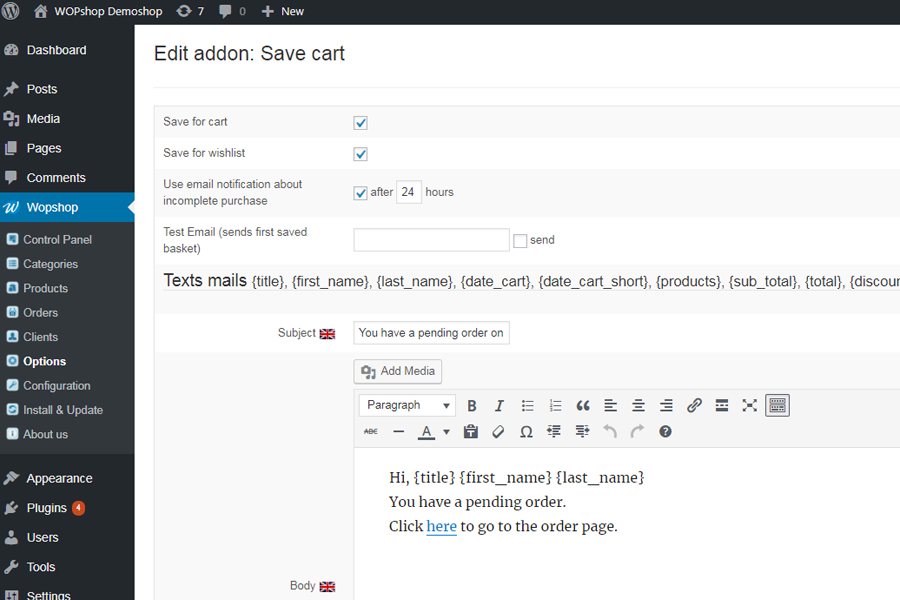900x600 pixels.
Task: Click the Bold formatting icon
Action: tap(472, 406)
